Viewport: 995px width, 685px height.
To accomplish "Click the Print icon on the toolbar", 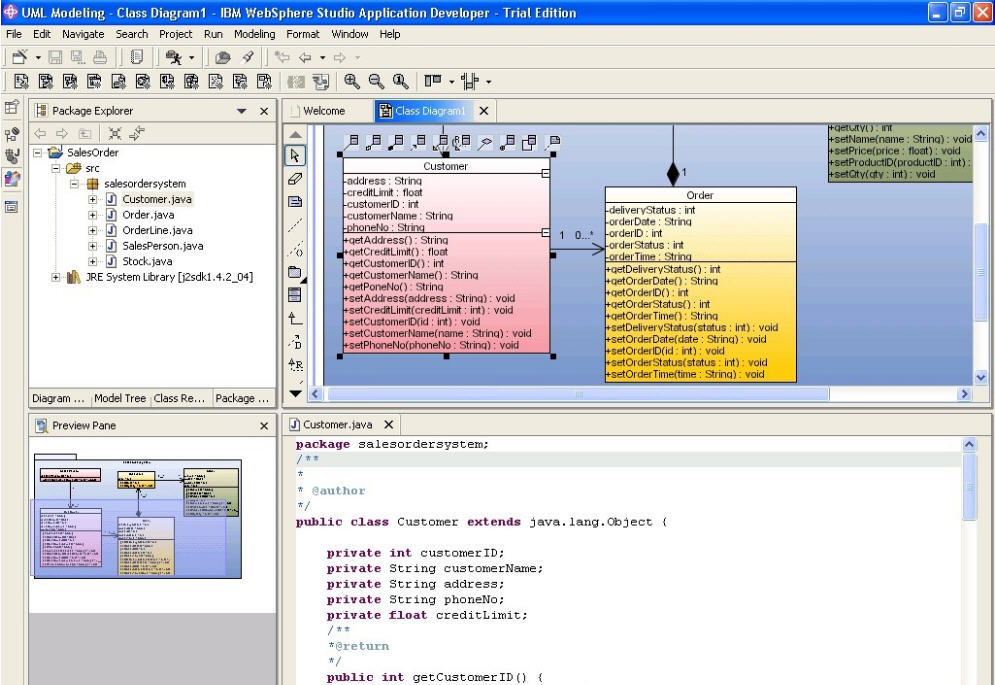I will click(100, 57).
